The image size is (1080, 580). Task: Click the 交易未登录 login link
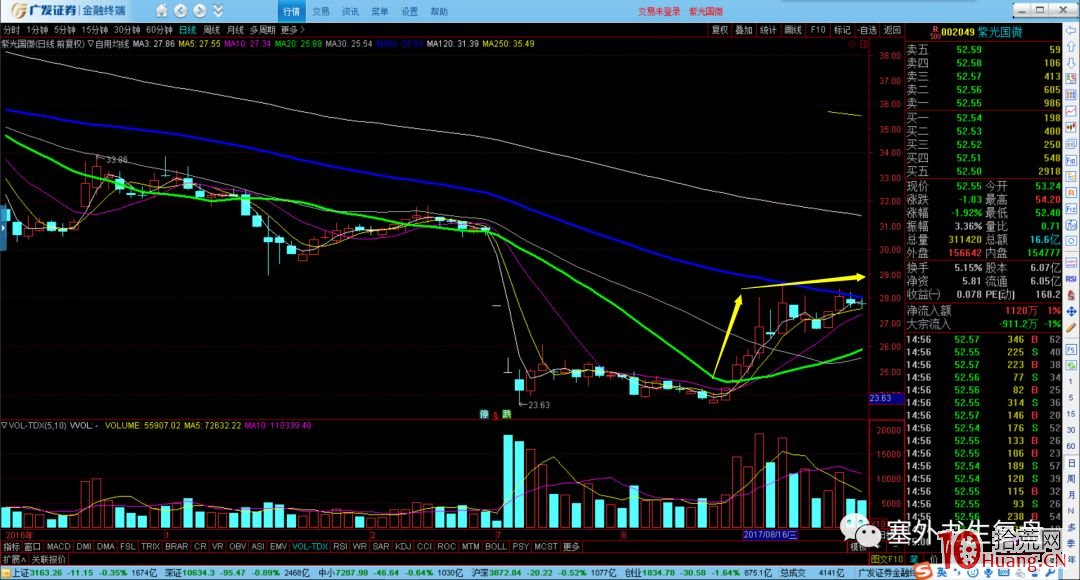[658, 12]
